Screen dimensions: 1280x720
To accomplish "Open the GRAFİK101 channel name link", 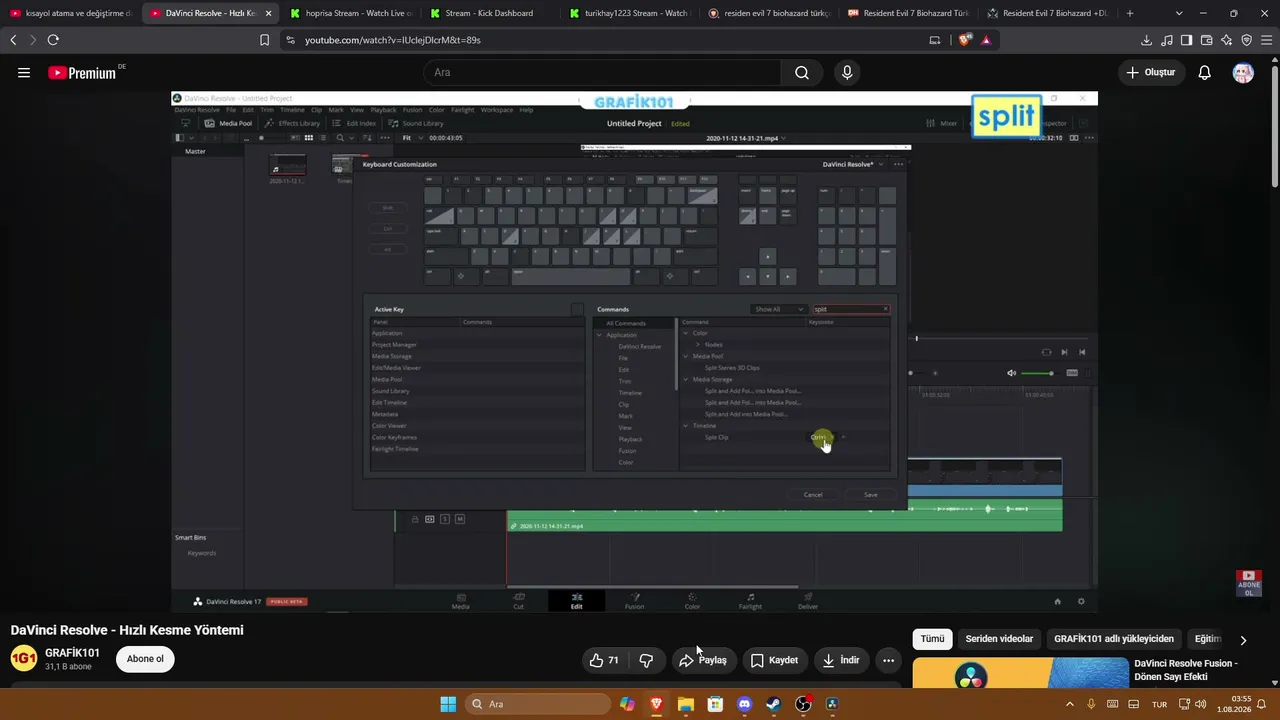I will point(72,653).
